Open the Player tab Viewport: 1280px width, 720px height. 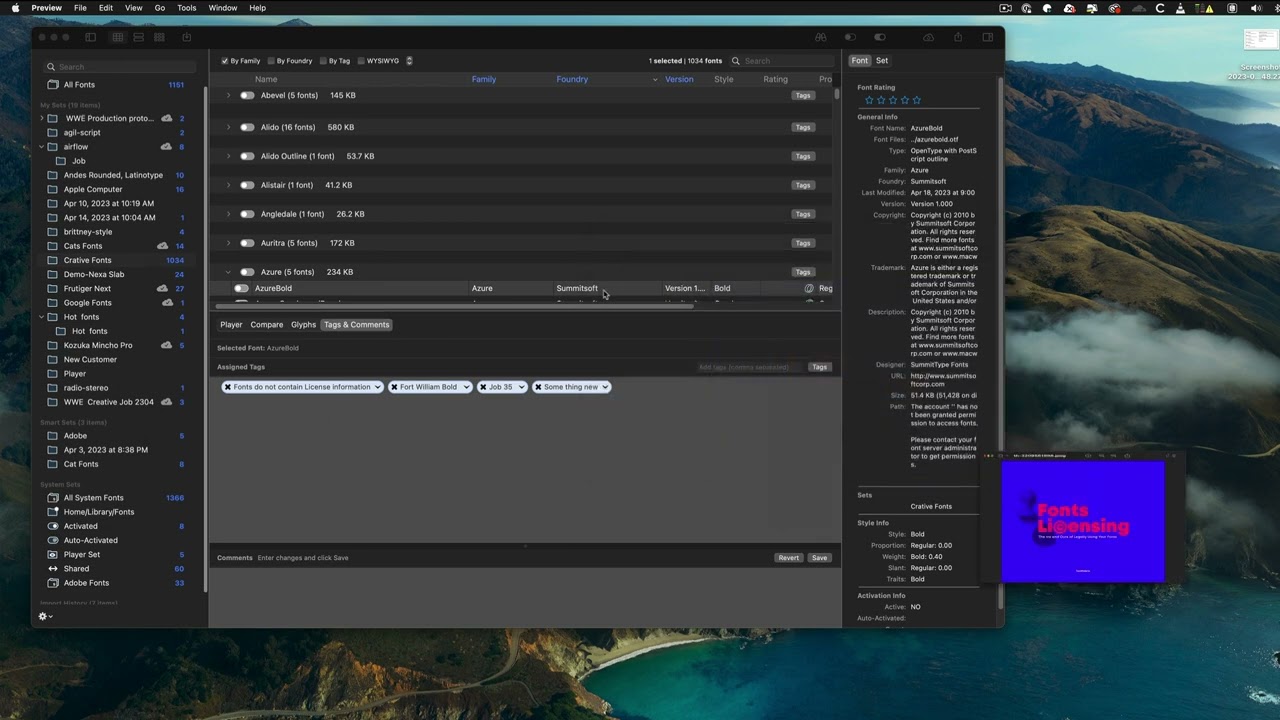pyautogui.click(x=231, y=325)
